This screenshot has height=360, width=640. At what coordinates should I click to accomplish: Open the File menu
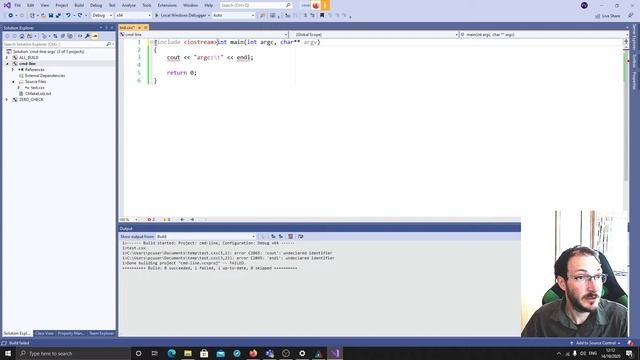18,5
